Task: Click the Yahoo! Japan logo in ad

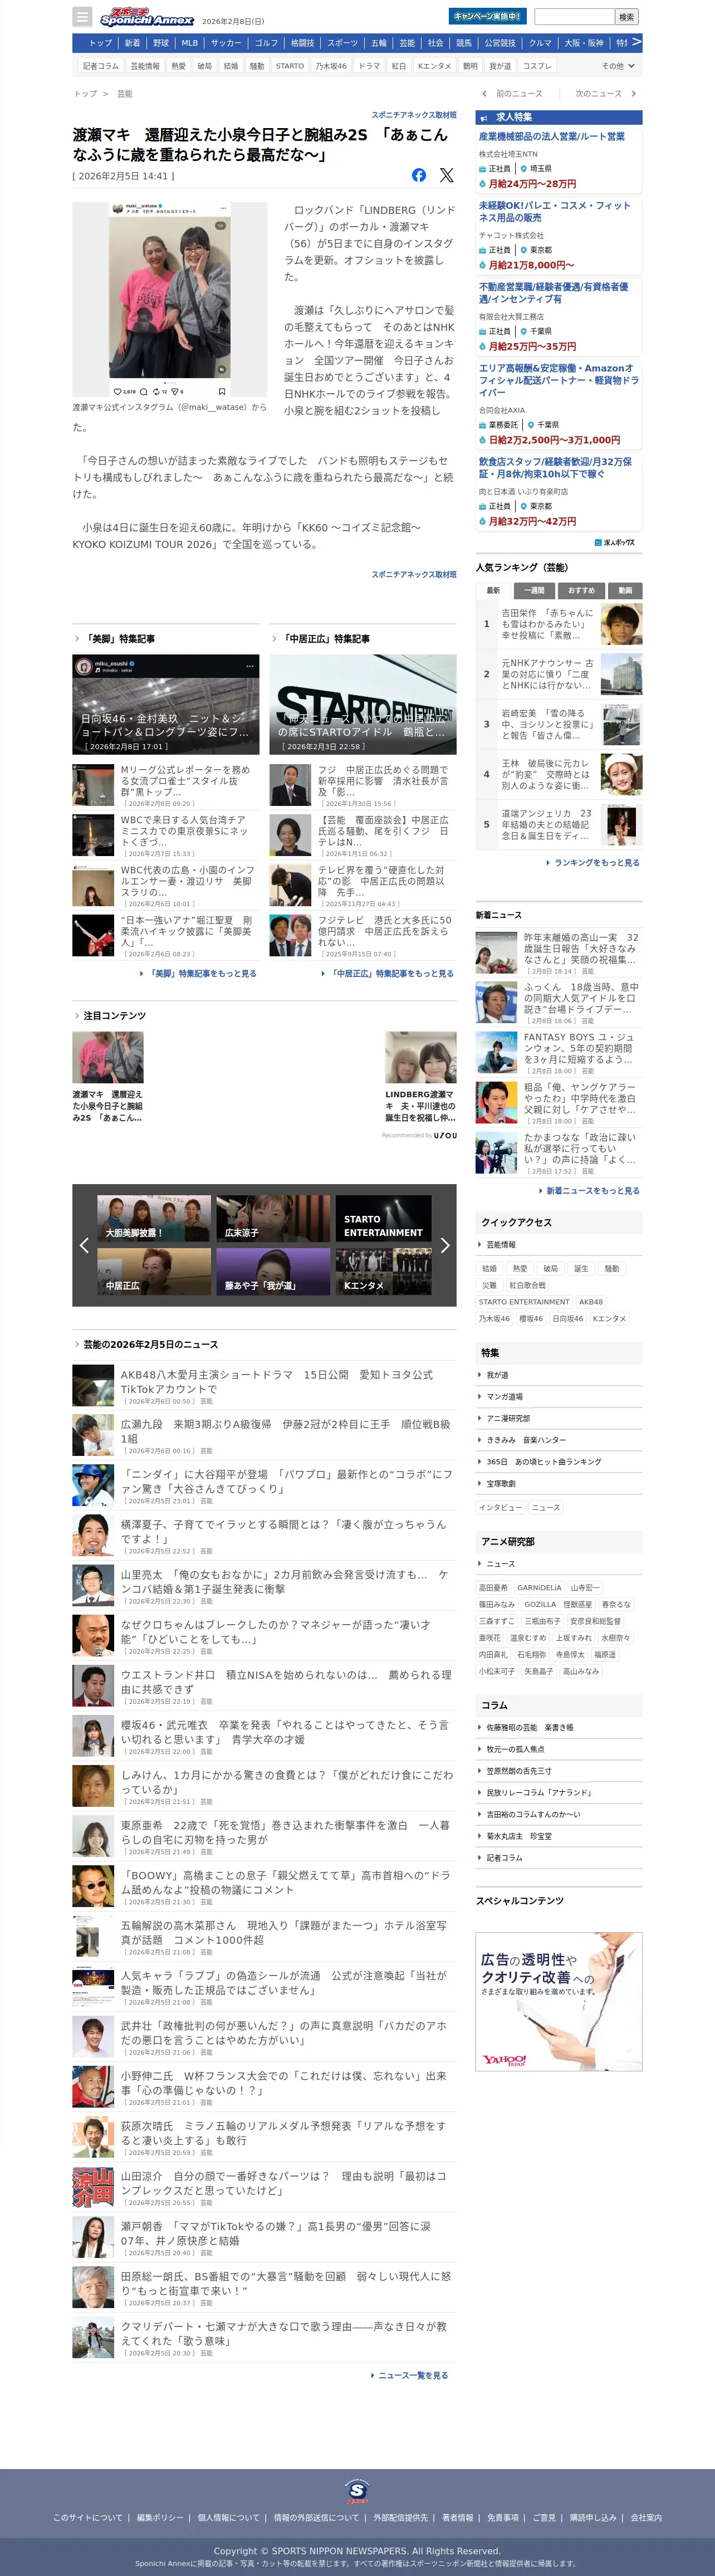Action: (x=504, y=2060)
